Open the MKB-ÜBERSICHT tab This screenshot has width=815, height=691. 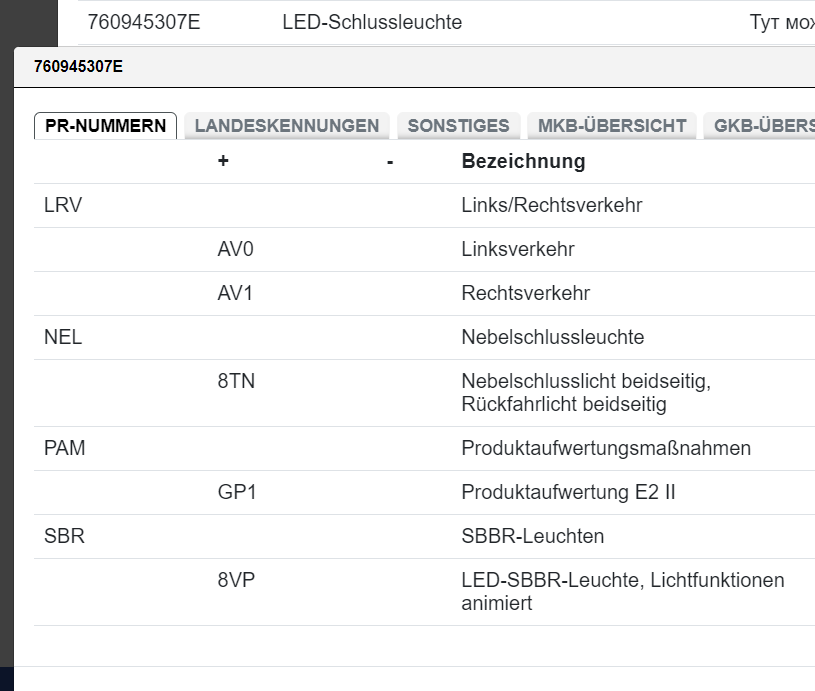pos(611,126)
